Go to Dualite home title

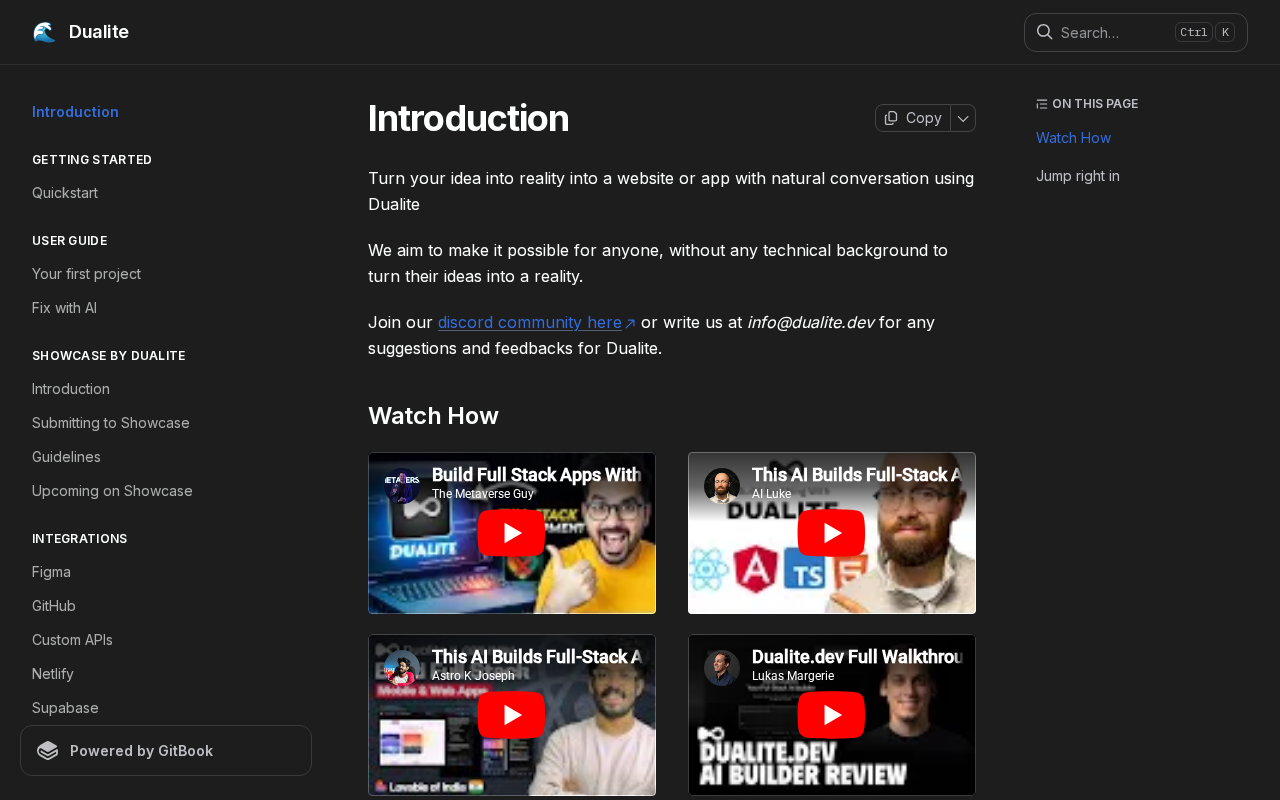[x=99, y=32]
